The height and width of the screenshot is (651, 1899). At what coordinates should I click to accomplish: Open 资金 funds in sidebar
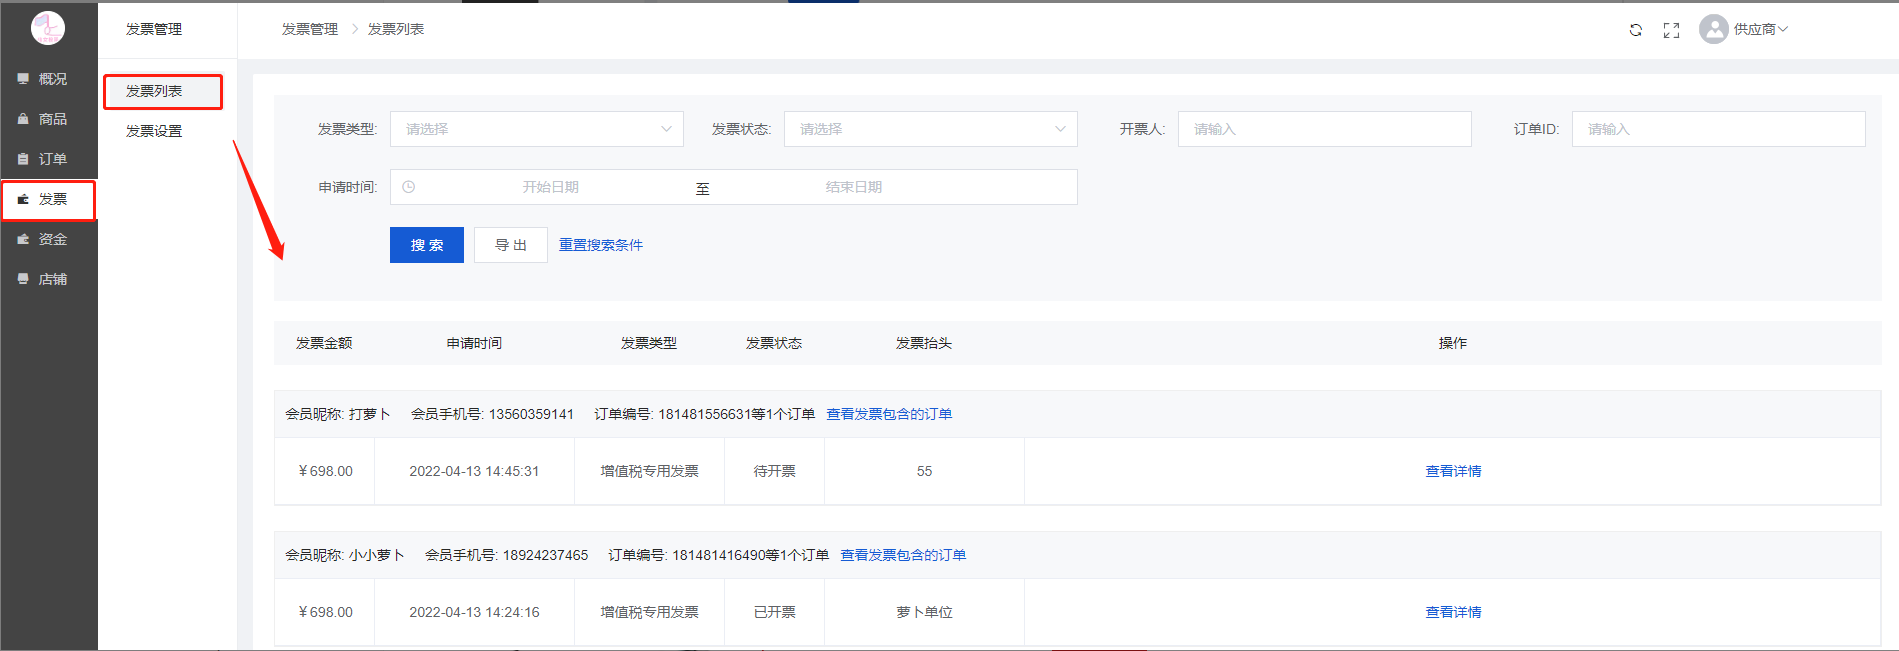(x=51, y=239)
